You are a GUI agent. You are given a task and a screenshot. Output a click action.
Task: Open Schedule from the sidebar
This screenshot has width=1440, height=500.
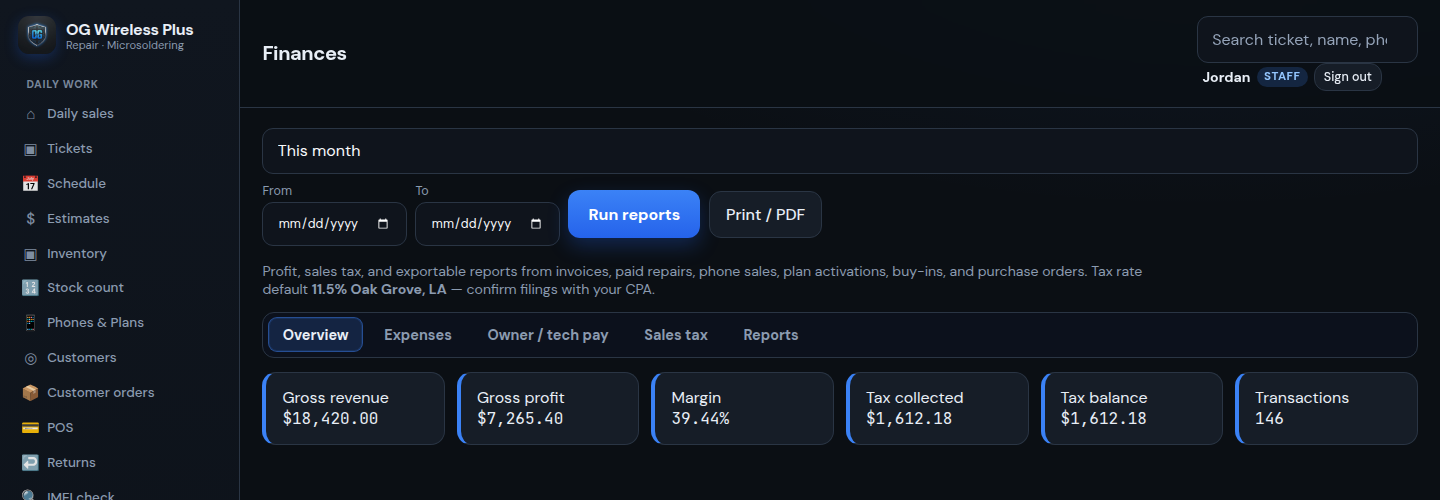tap(120, 184)
